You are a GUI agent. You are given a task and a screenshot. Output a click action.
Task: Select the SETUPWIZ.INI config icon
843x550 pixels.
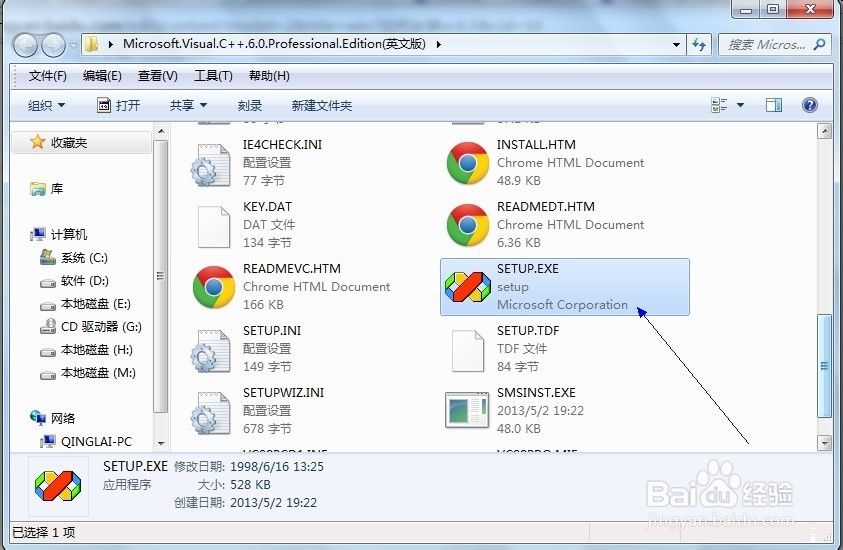click(x=211, y=413)
